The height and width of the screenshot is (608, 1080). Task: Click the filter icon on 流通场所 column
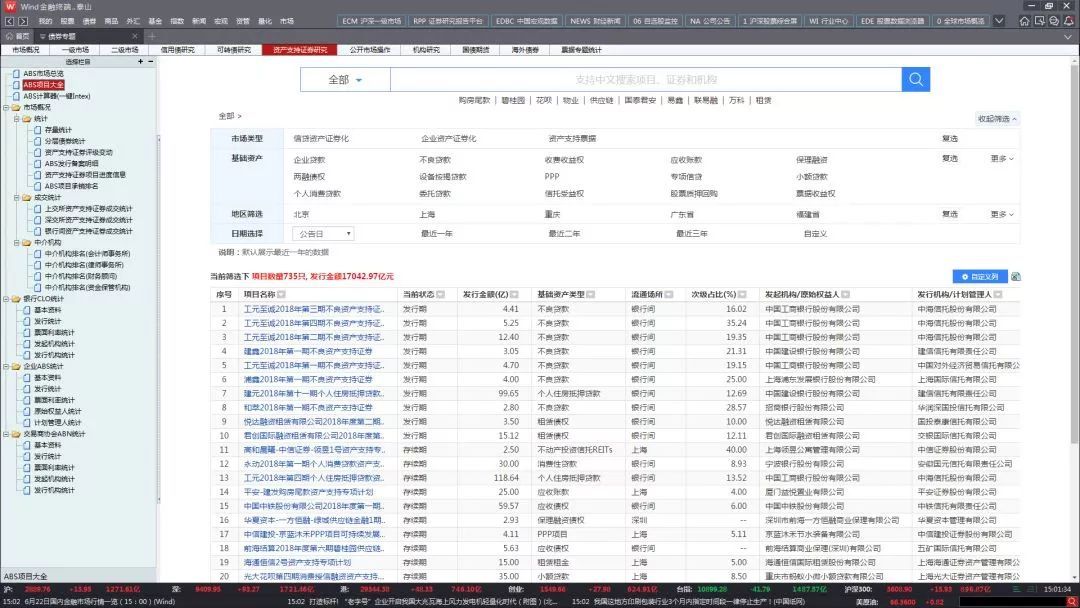669,294
